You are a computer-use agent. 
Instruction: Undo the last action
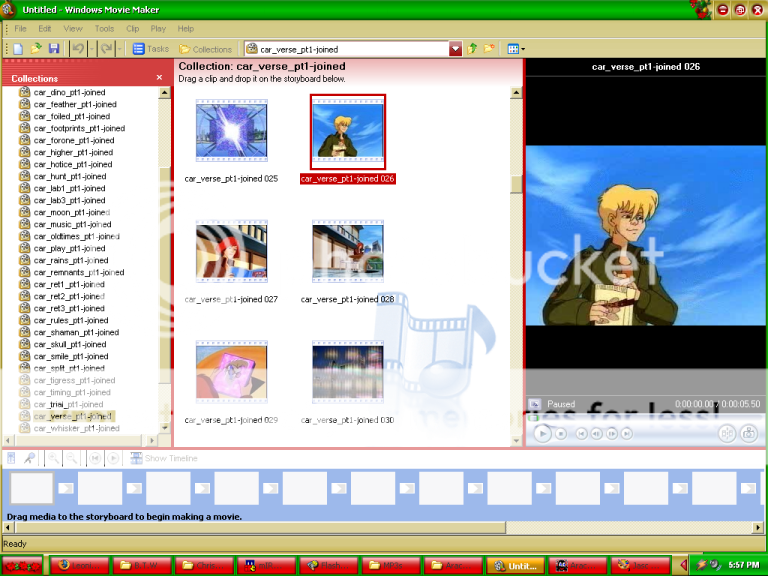[x=78, y=49]
